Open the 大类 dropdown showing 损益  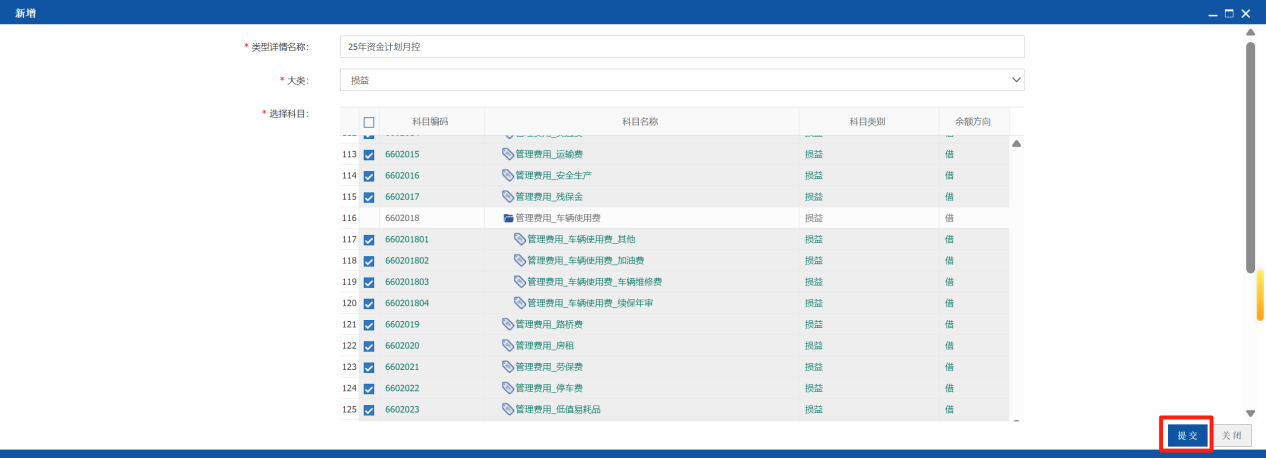pyautogui.click(x=682, y=79)
